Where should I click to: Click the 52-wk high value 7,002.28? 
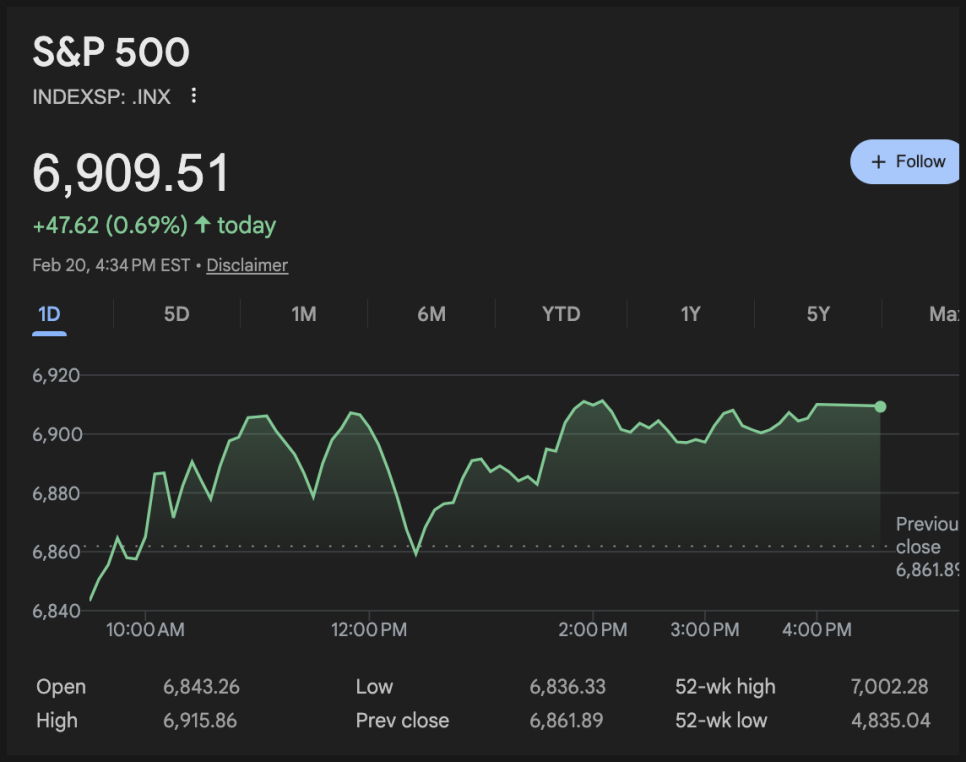pos(887,687)
